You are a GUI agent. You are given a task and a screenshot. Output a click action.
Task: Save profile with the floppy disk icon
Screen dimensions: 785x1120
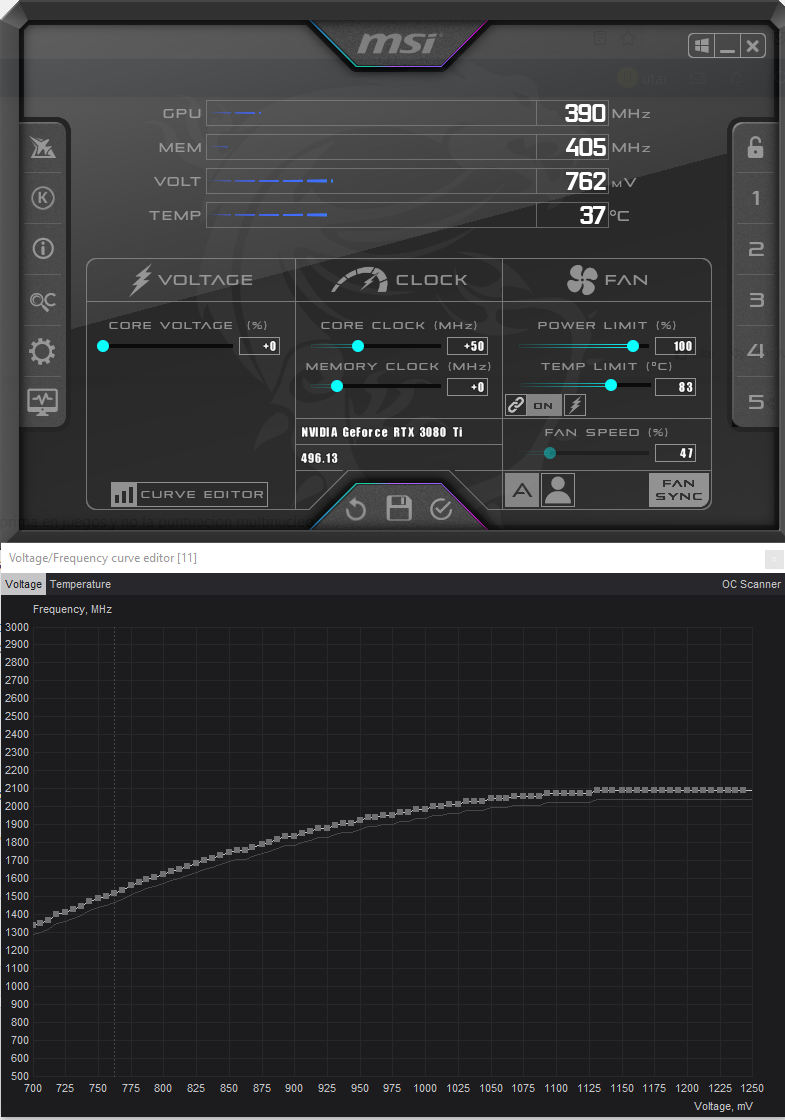click(399, 508)
